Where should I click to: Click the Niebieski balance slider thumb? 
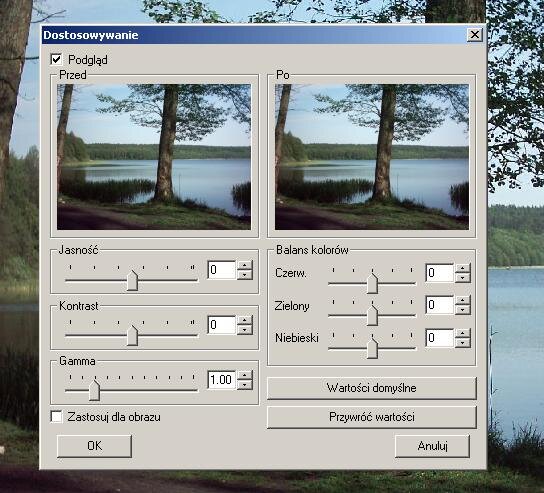pos(372,349)
